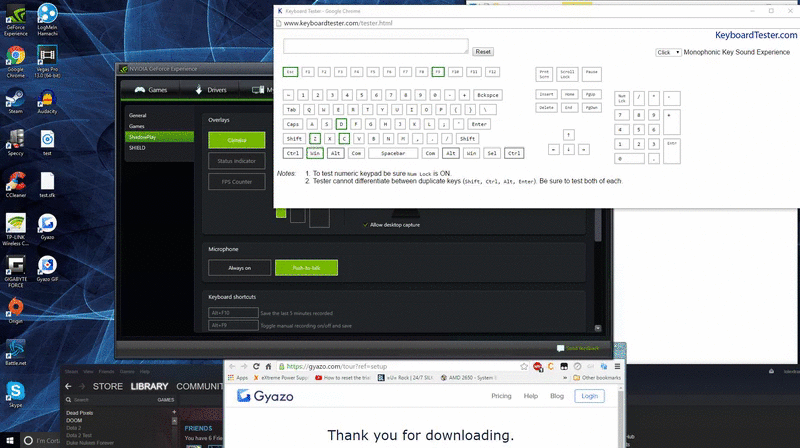Select Dead Pixels in Steam games list
Screen dimensions: 800x448
coord(80,413)
